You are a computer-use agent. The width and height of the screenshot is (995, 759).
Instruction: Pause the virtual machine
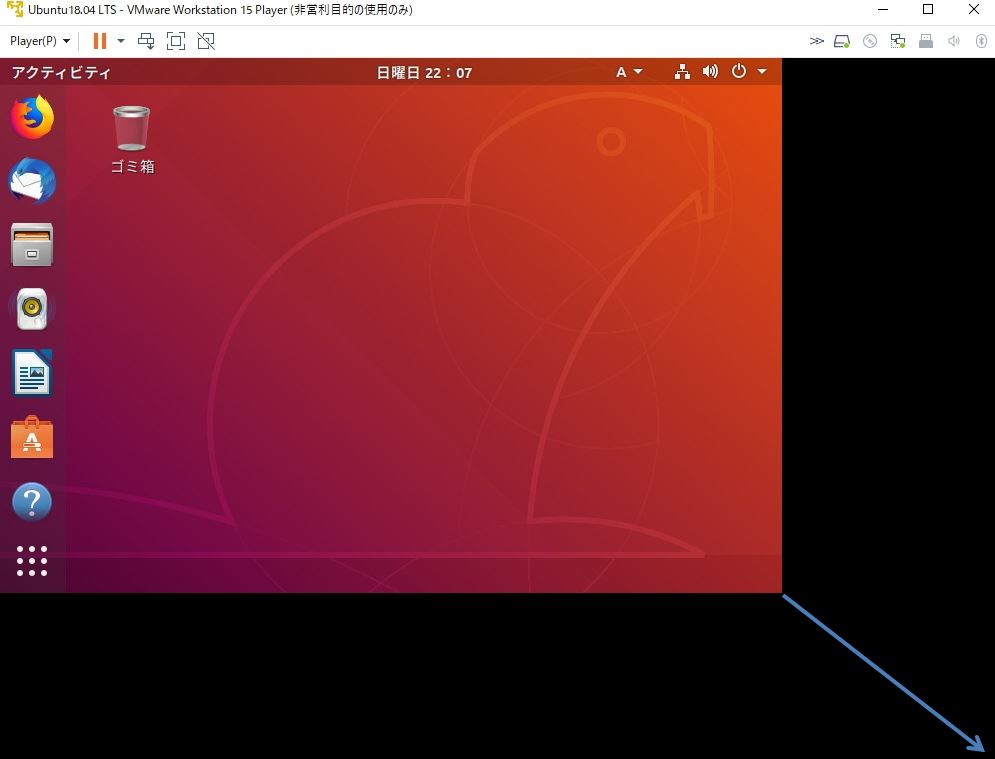[x=100, y=41]
